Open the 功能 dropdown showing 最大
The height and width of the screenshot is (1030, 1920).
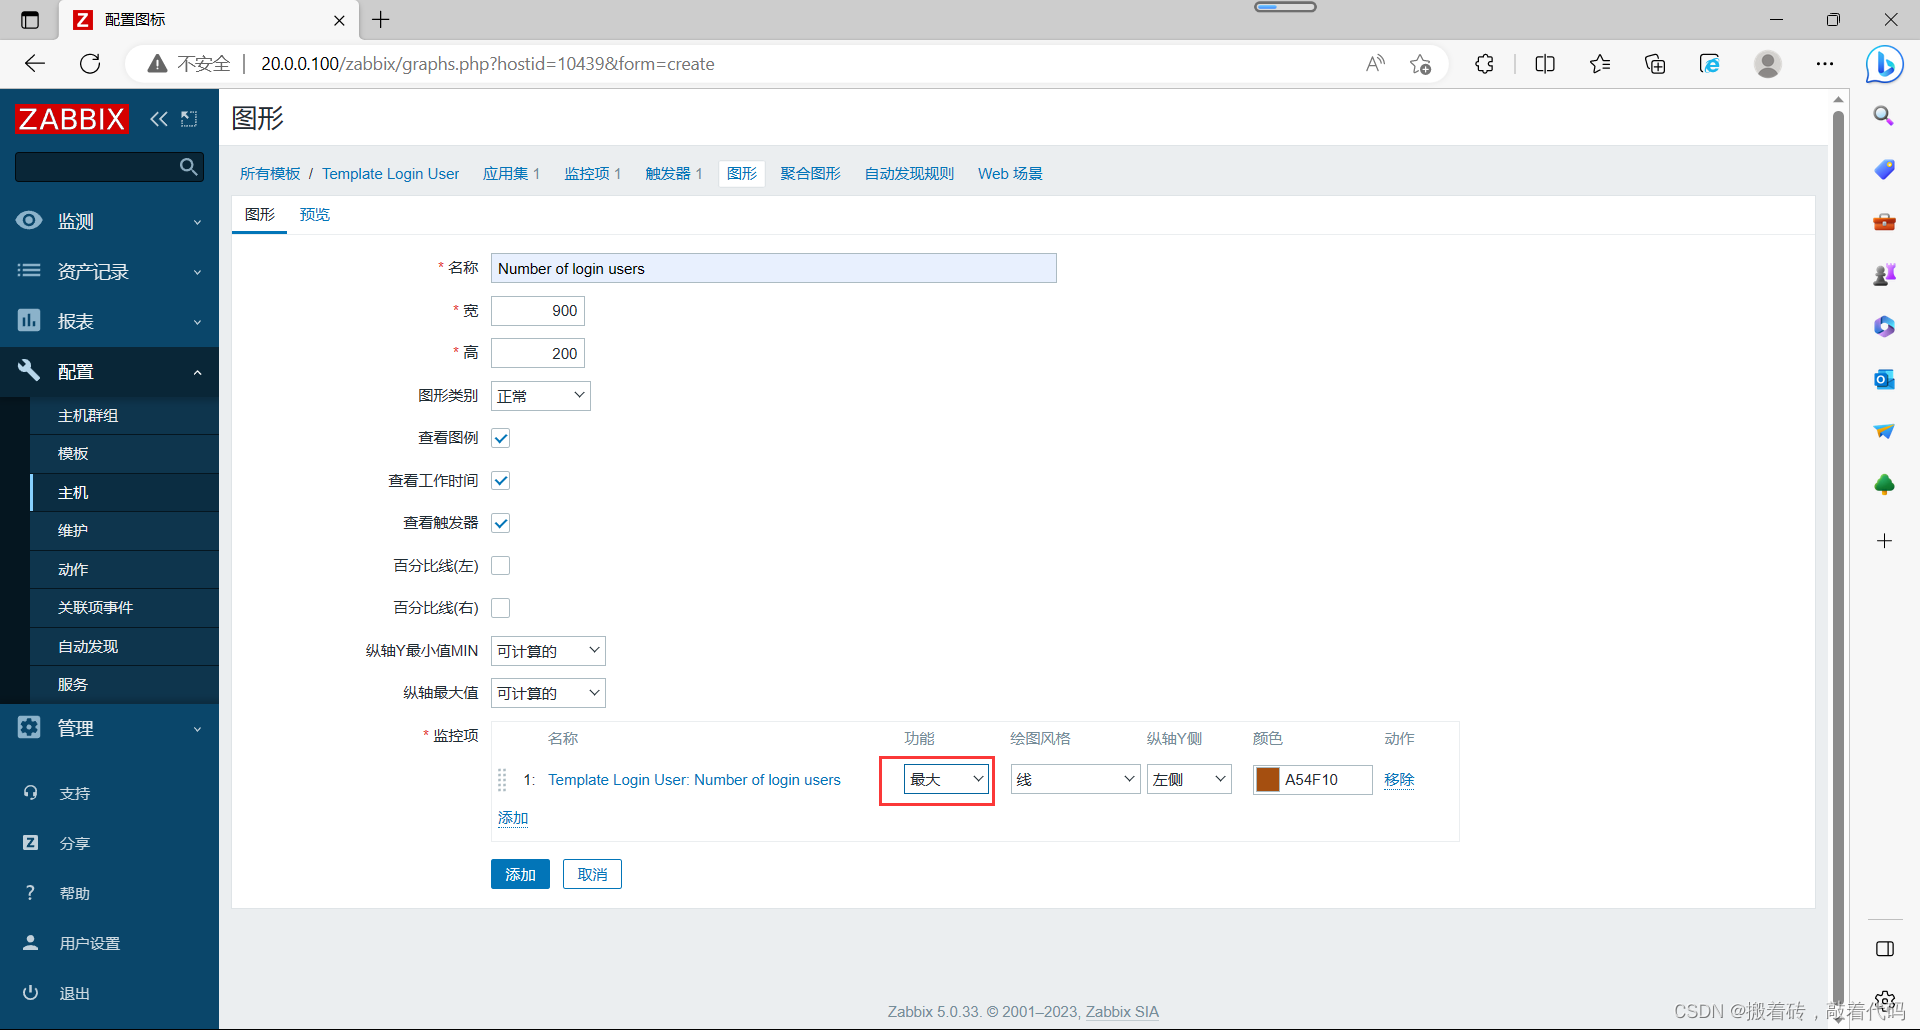click(946, 779)
